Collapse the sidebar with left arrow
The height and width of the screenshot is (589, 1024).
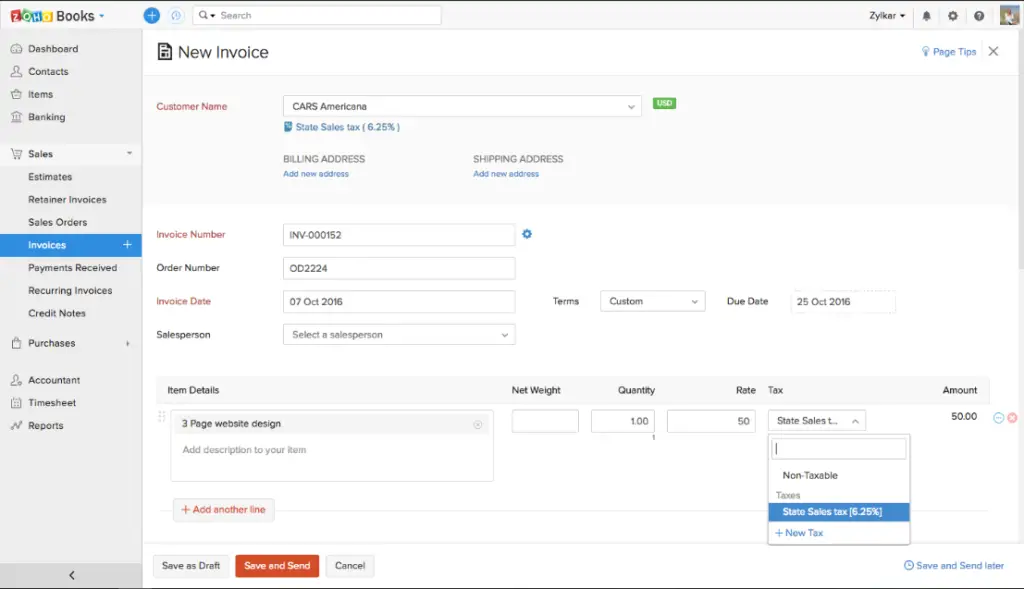coord(71,575)
